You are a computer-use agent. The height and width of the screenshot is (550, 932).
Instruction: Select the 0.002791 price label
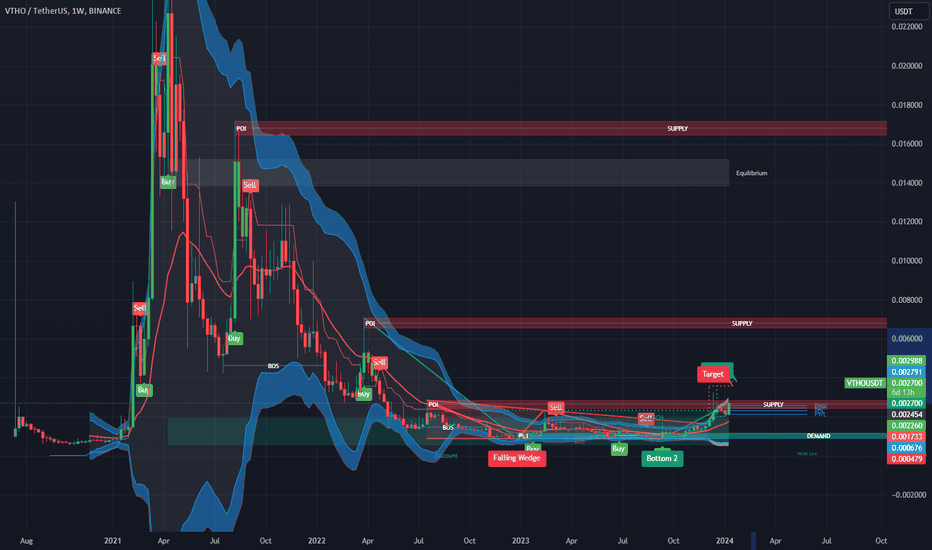click(906, 372)
